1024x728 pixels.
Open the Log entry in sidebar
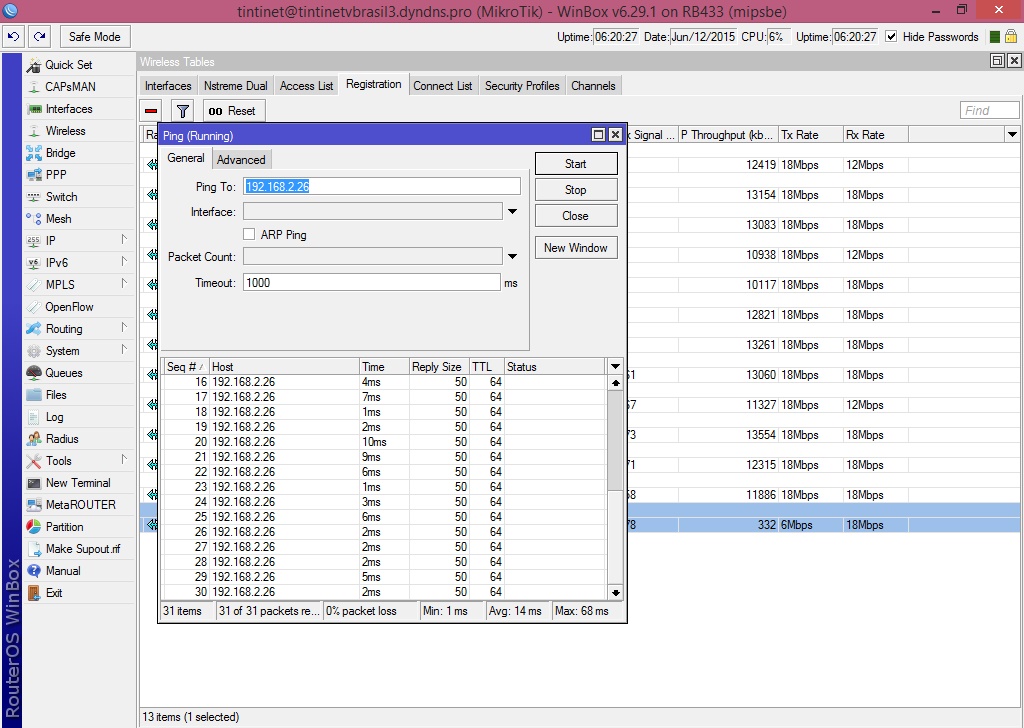click(x=54, y=417)
